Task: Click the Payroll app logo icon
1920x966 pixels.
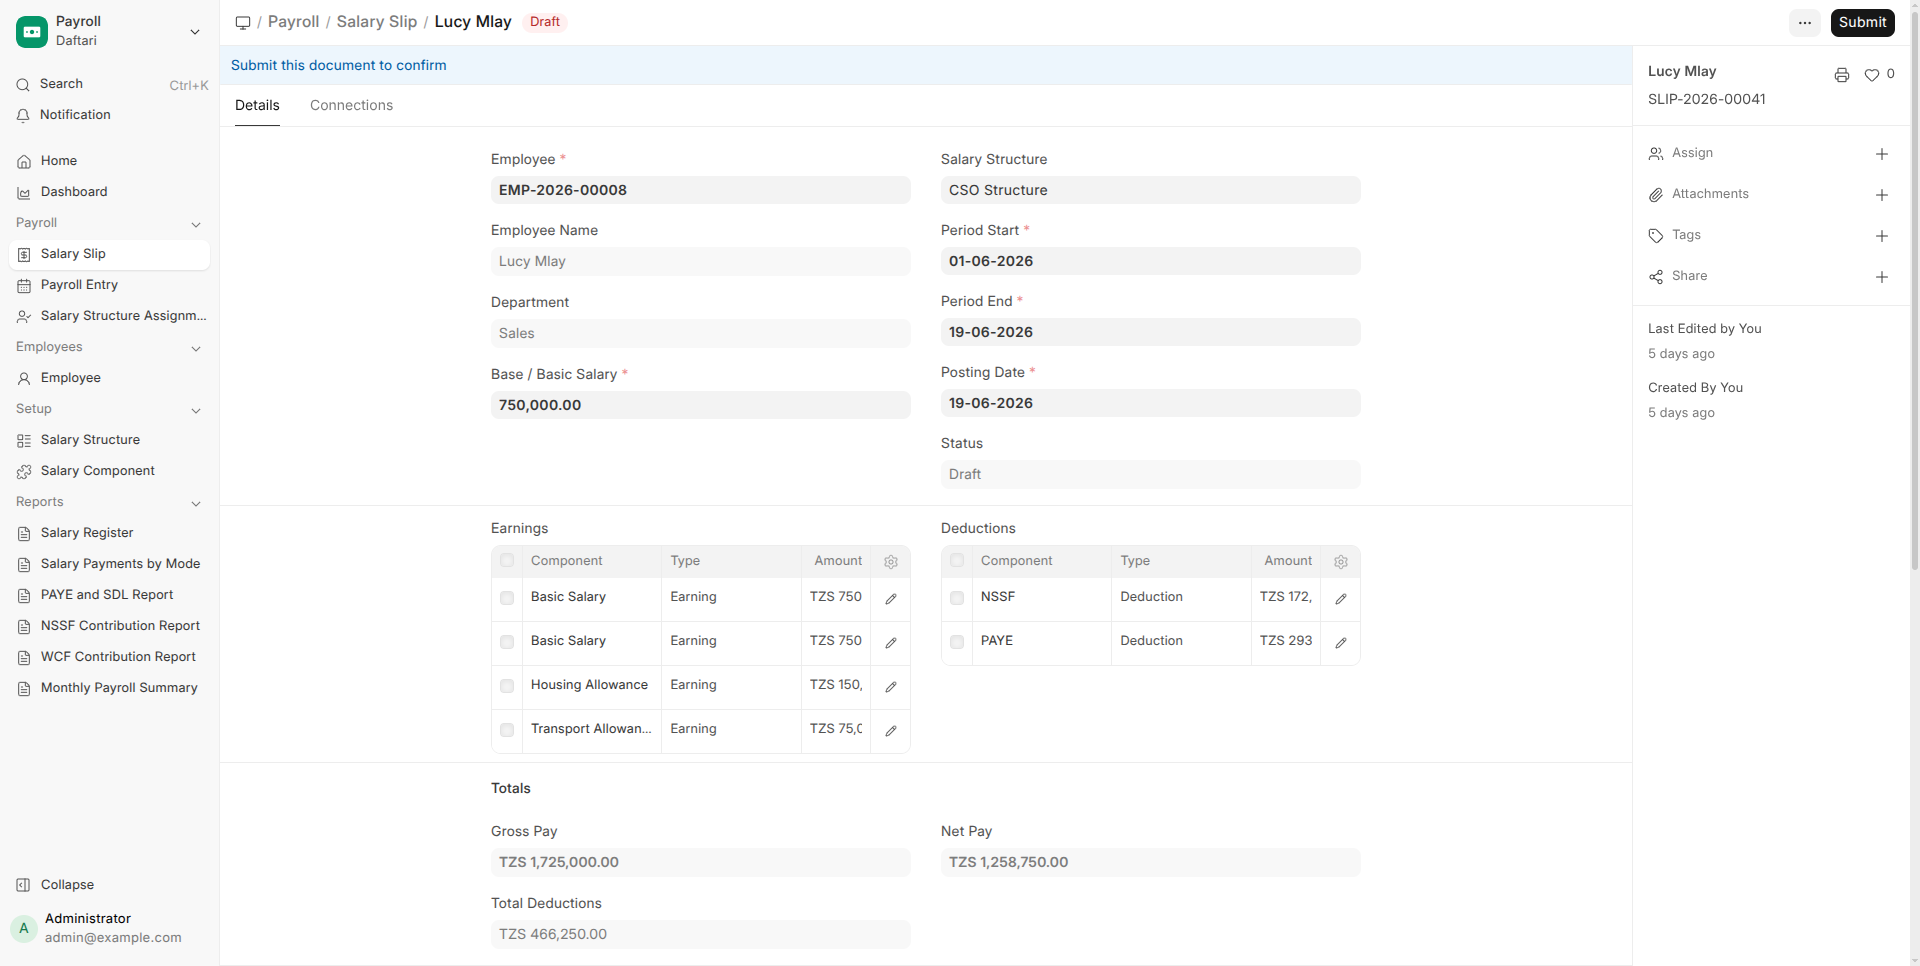Action: 32,32
